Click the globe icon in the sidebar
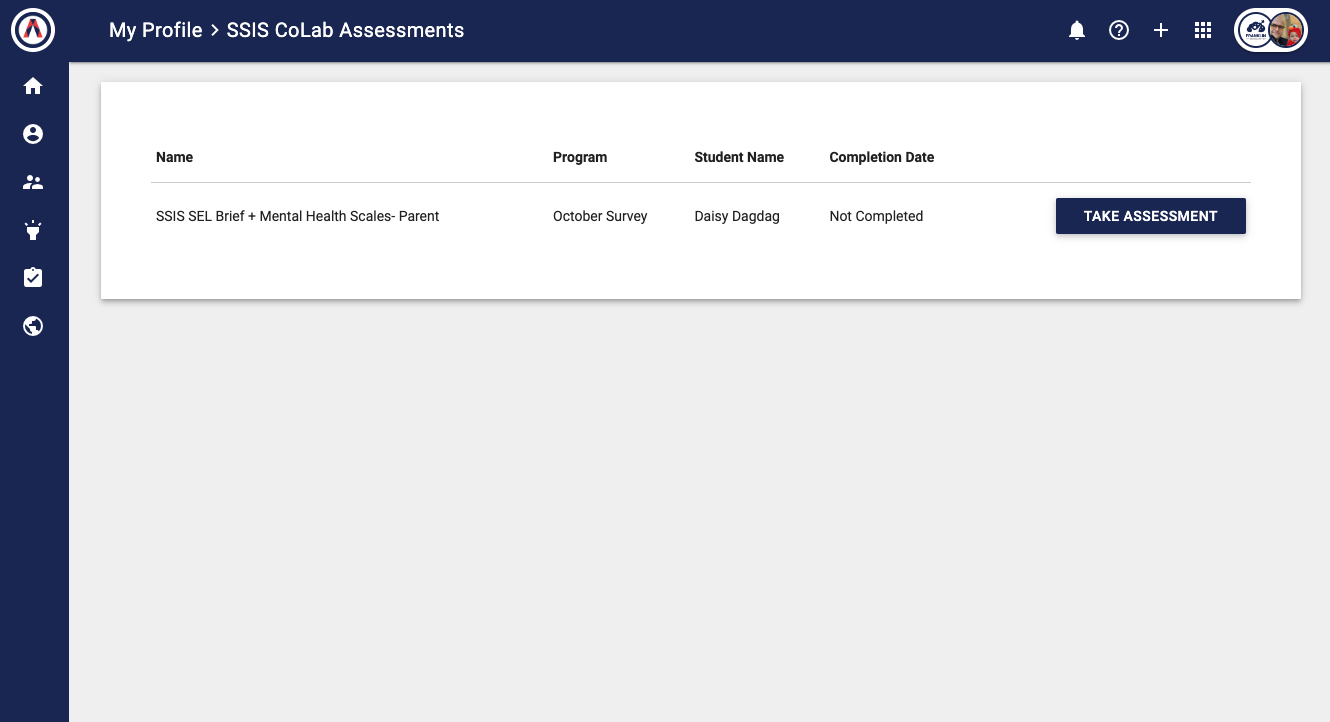Image resolution: width=1330 pixels, height=722 pixels. pos(33,326)
